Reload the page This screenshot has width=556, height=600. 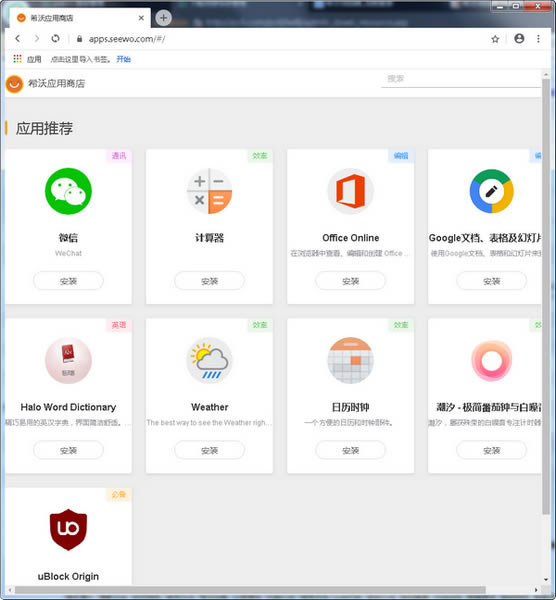55,38
